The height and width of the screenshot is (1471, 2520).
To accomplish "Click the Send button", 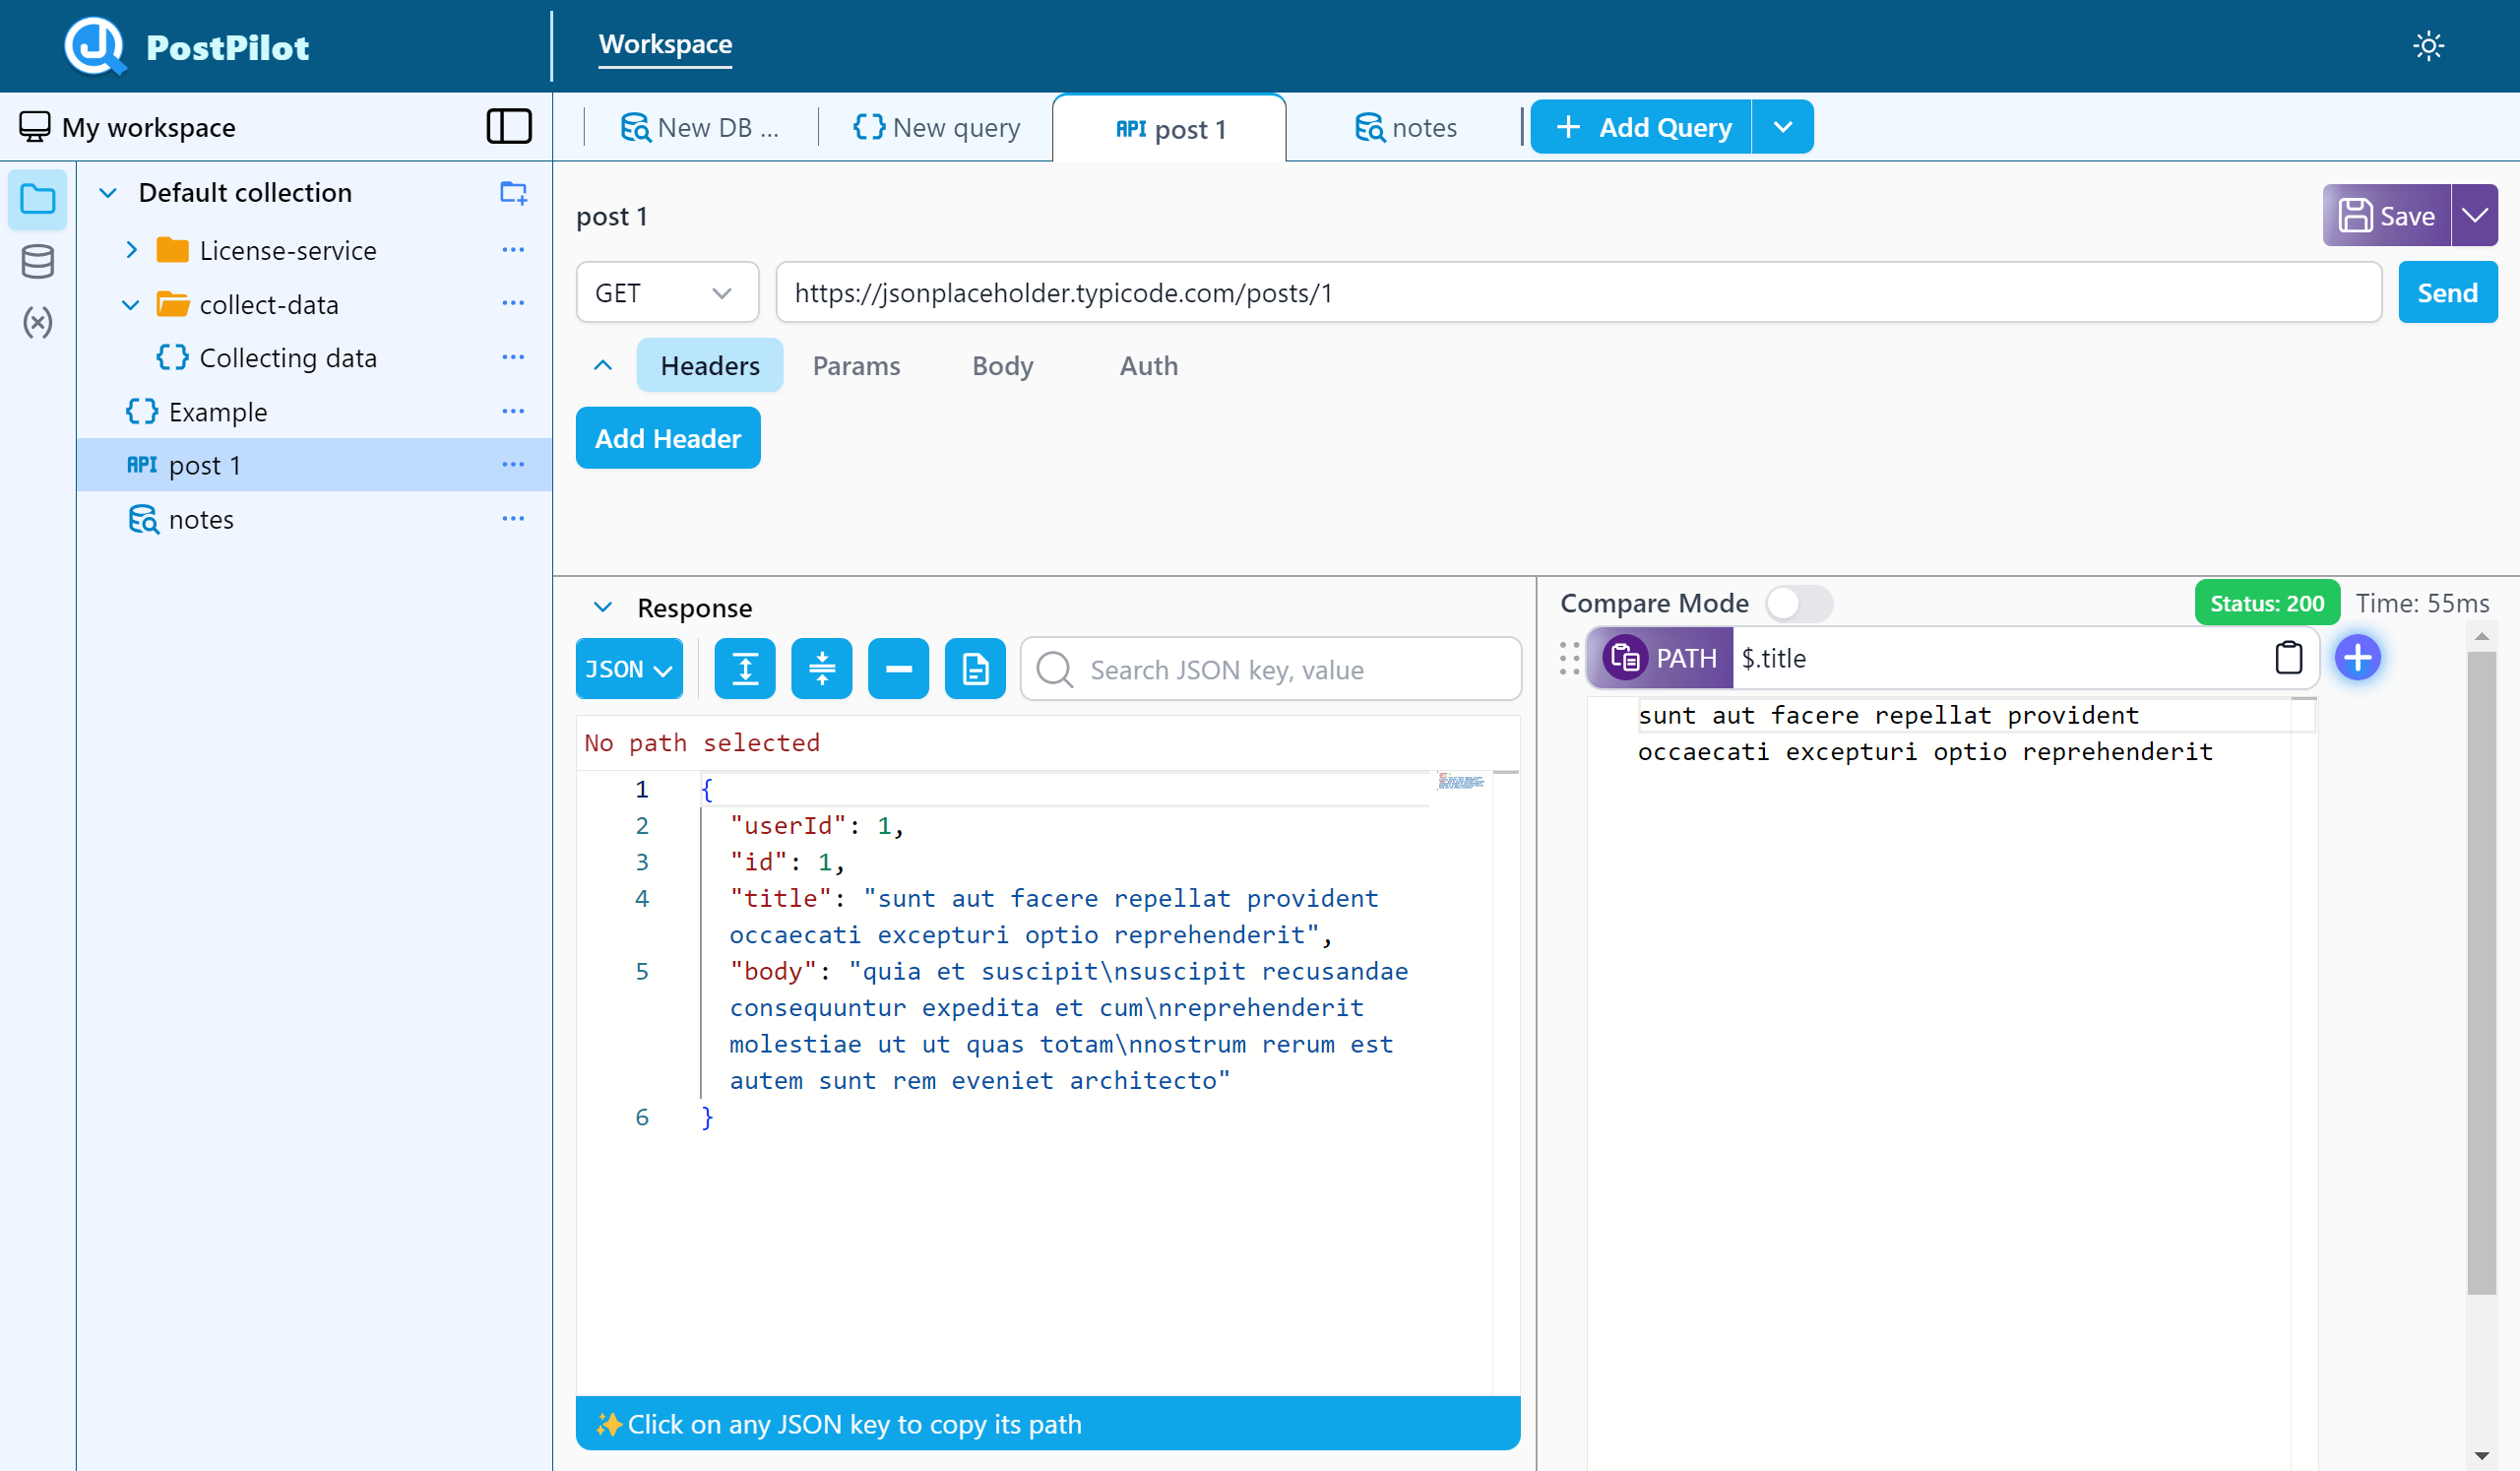I will tap(2446, 293).
